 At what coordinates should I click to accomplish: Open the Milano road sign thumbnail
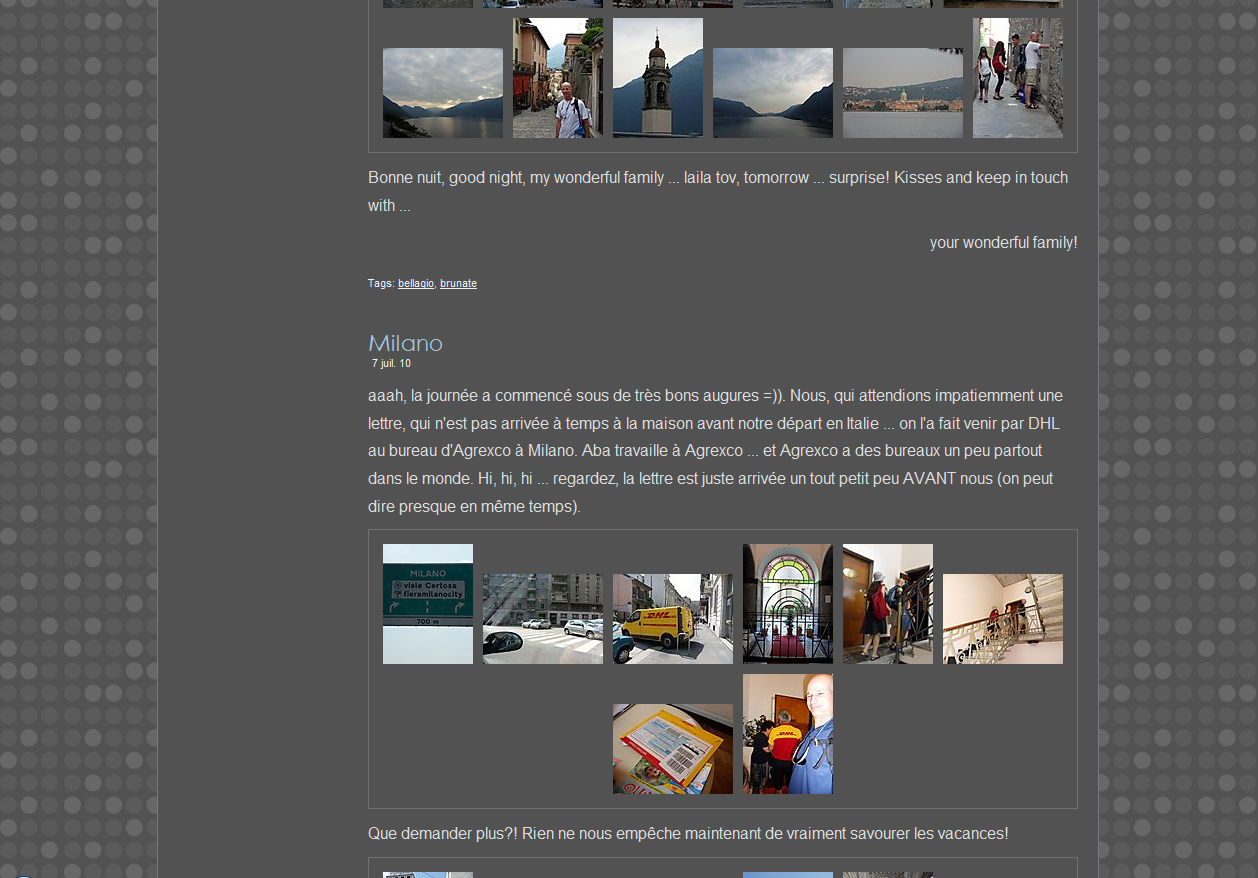tap(428, 604)
